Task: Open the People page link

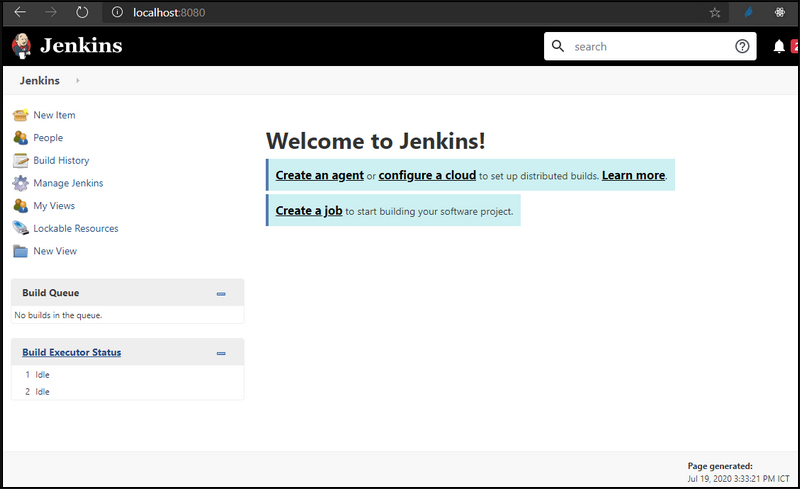Action: click(x=48, y=138)
